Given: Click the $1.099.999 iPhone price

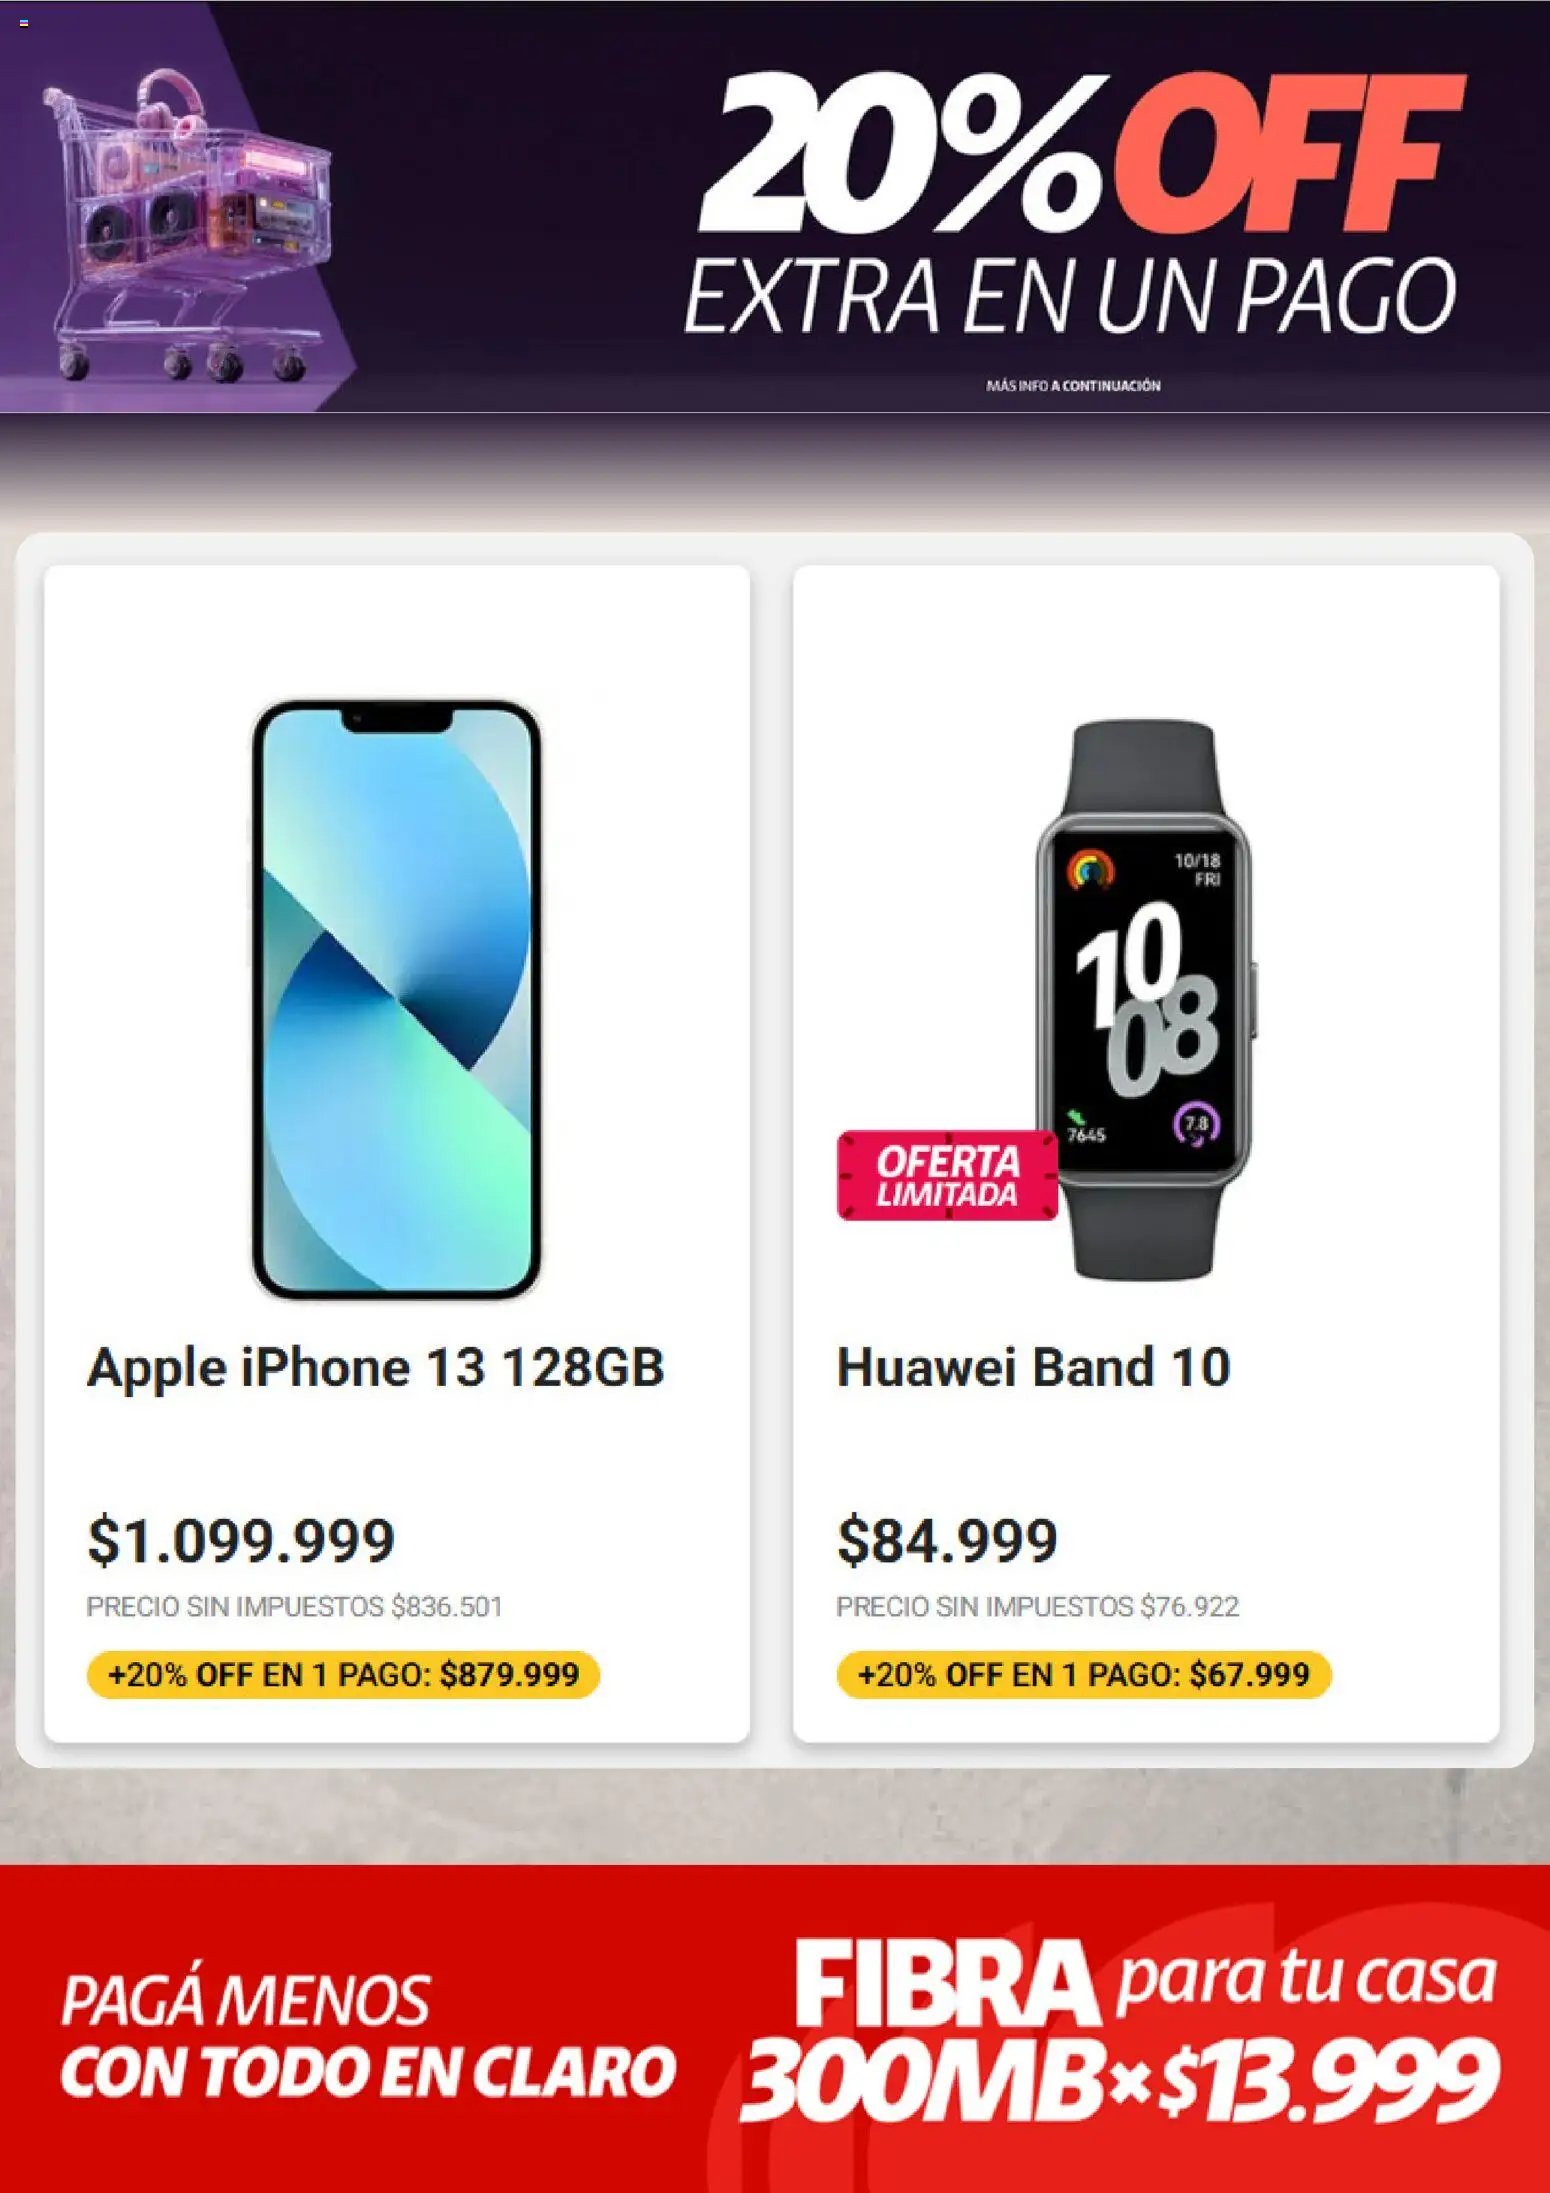Looking at the screenshot, I should 241,1540.
